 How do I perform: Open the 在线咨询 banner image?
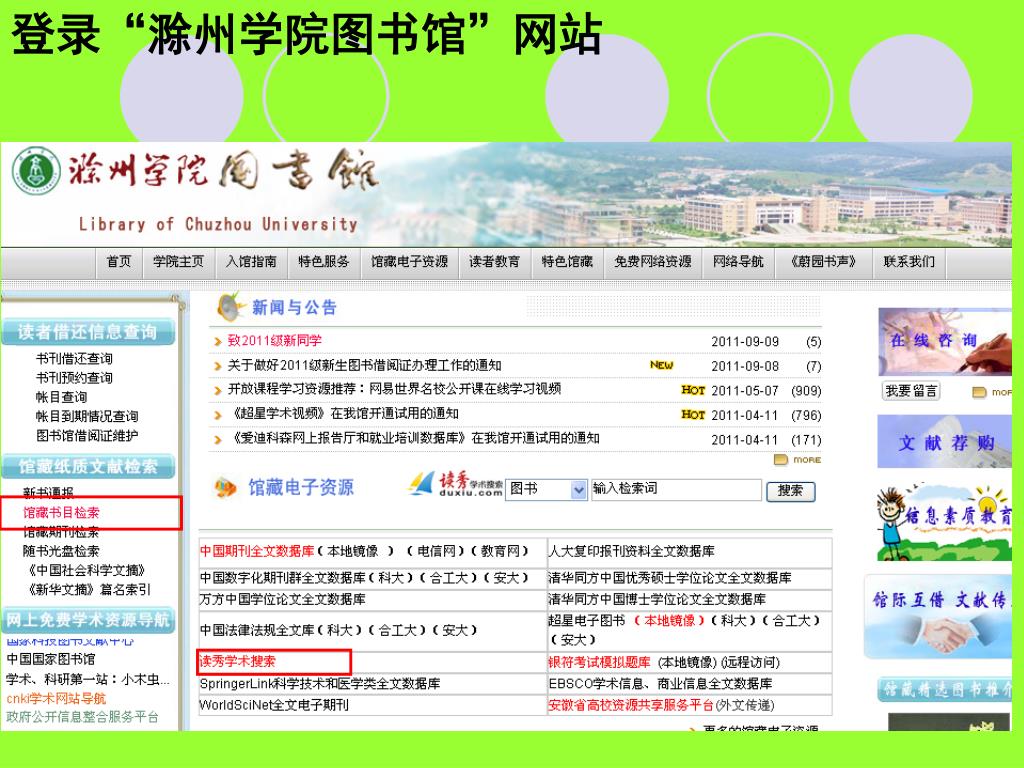[944, 342]
